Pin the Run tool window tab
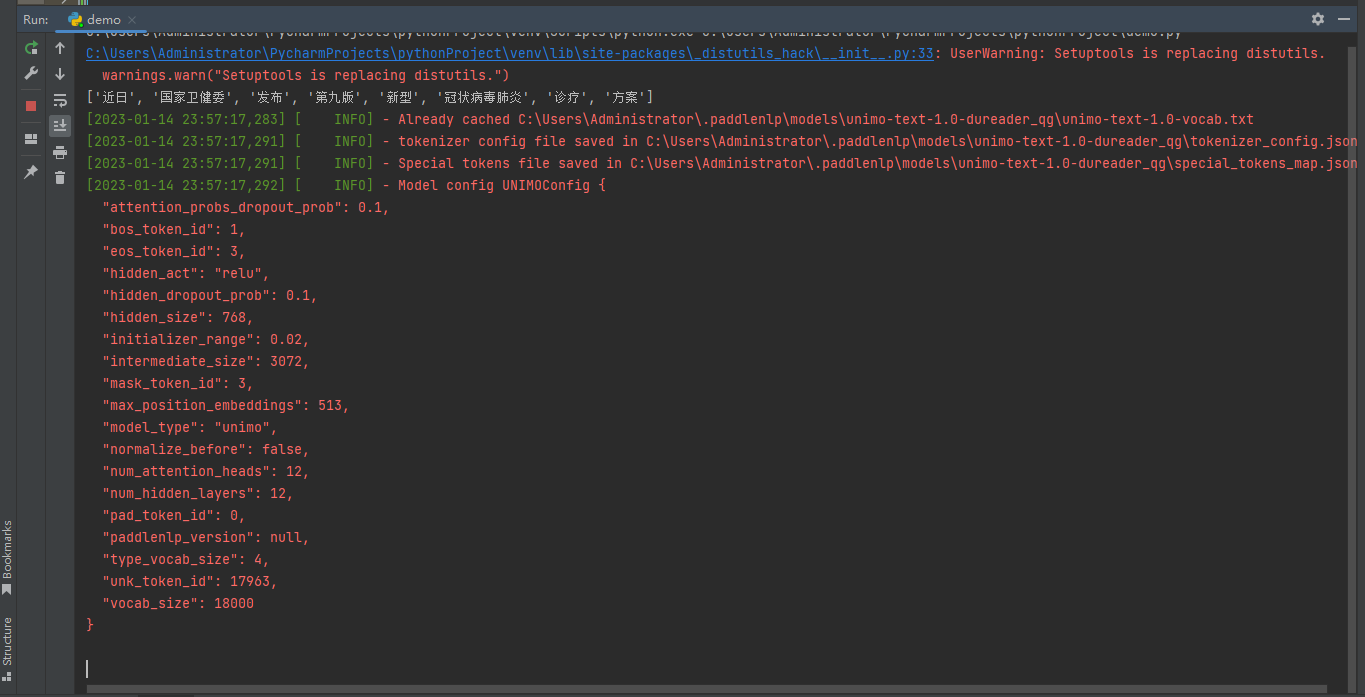1365x697 pixels. 31,170
